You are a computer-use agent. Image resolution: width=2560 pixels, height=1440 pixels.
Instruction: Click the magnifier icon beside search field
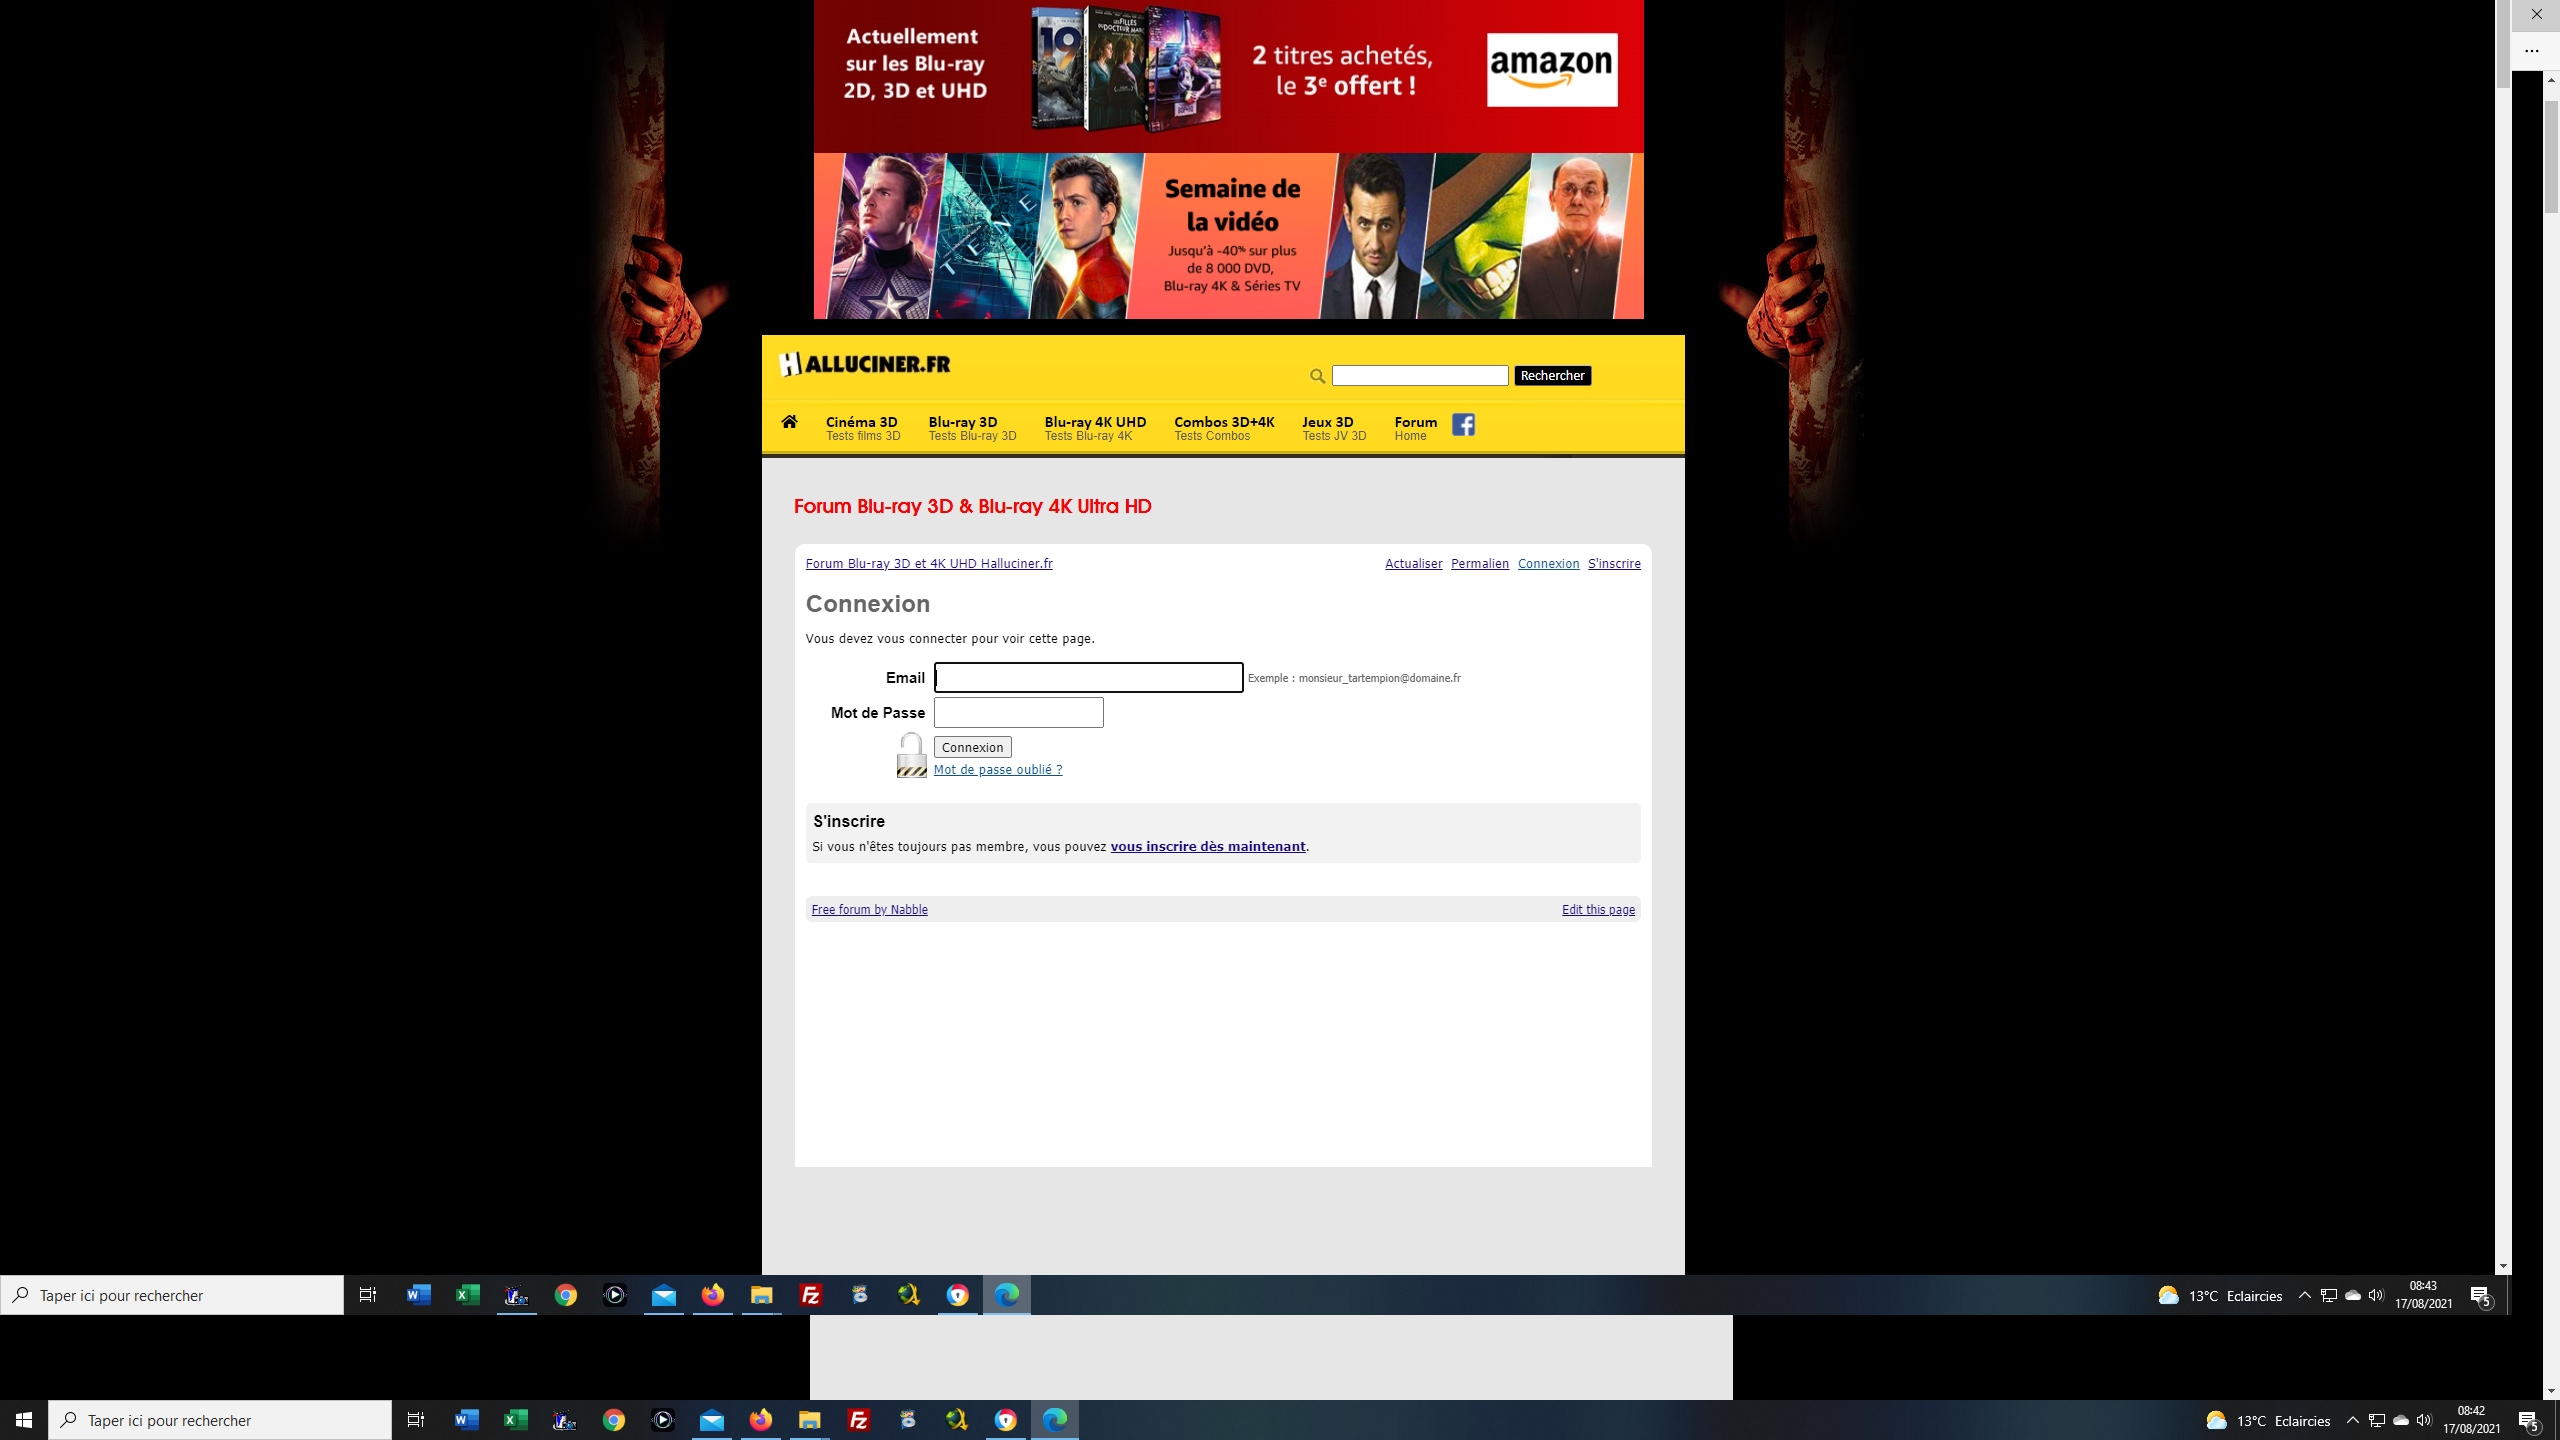(1317, 376)
